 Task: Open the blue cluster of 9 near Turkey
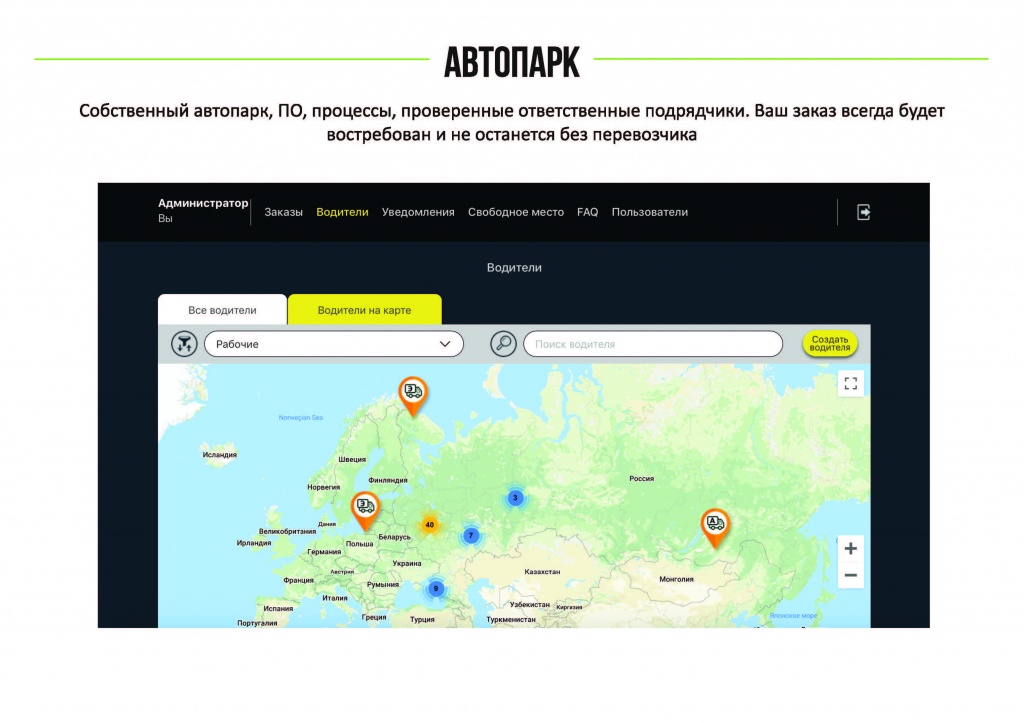click(x=436, y=588)
